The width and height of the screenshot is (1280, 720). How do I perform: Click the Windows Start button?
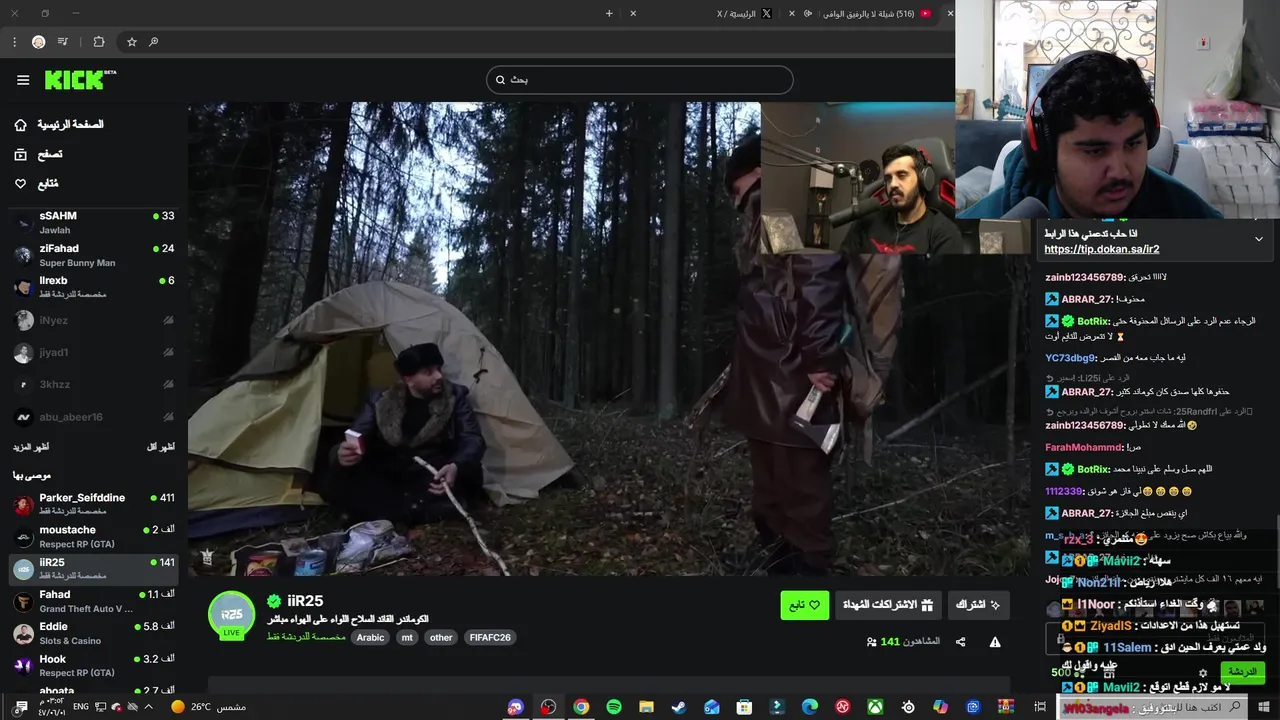point(1265,707)
